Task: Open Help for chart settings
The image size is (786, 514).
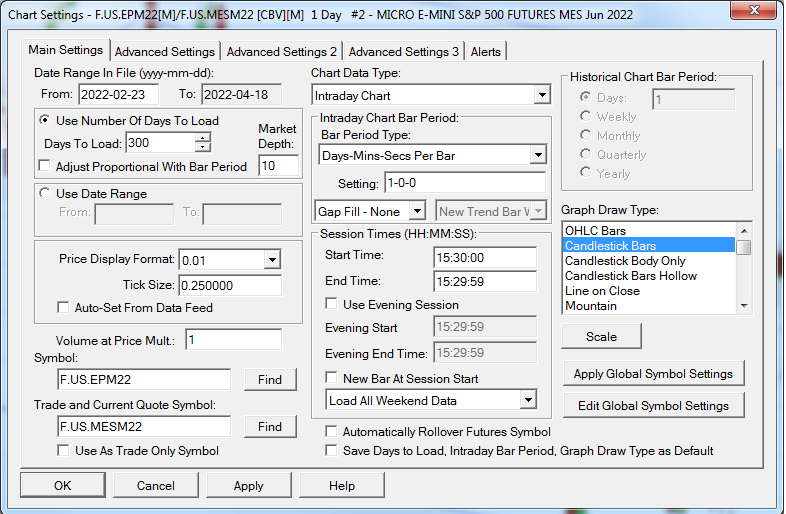Action: 342,485
